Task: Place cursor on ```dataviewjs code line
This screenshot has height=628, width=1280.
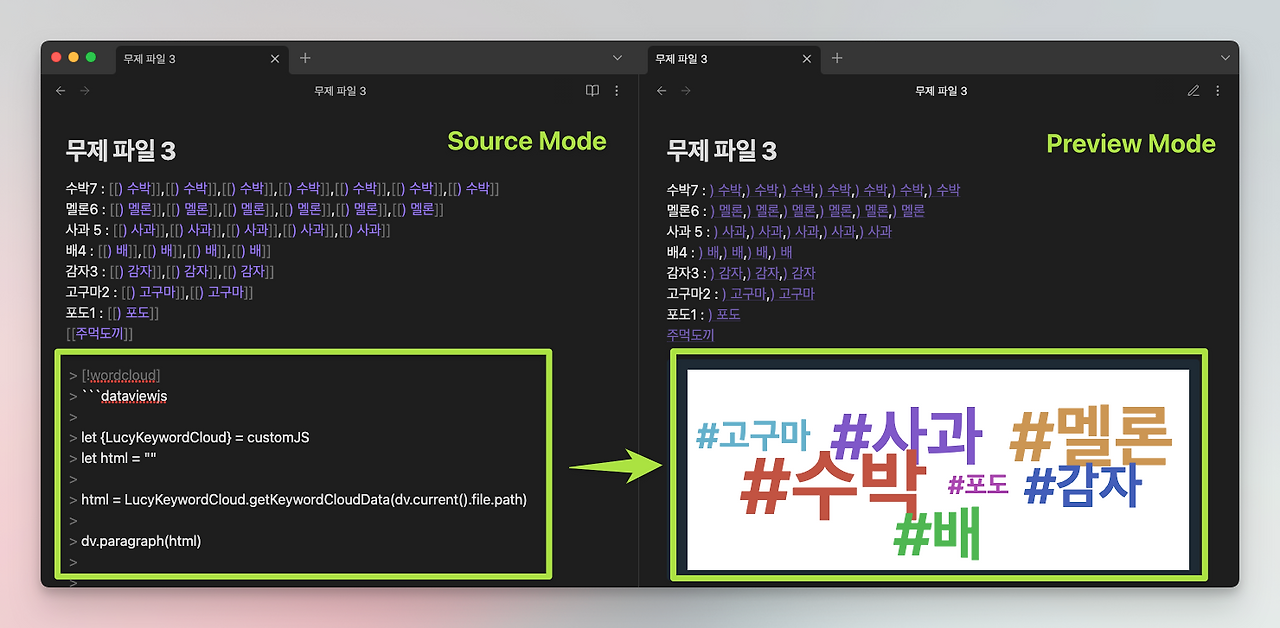Action: (x=124, y=397)
